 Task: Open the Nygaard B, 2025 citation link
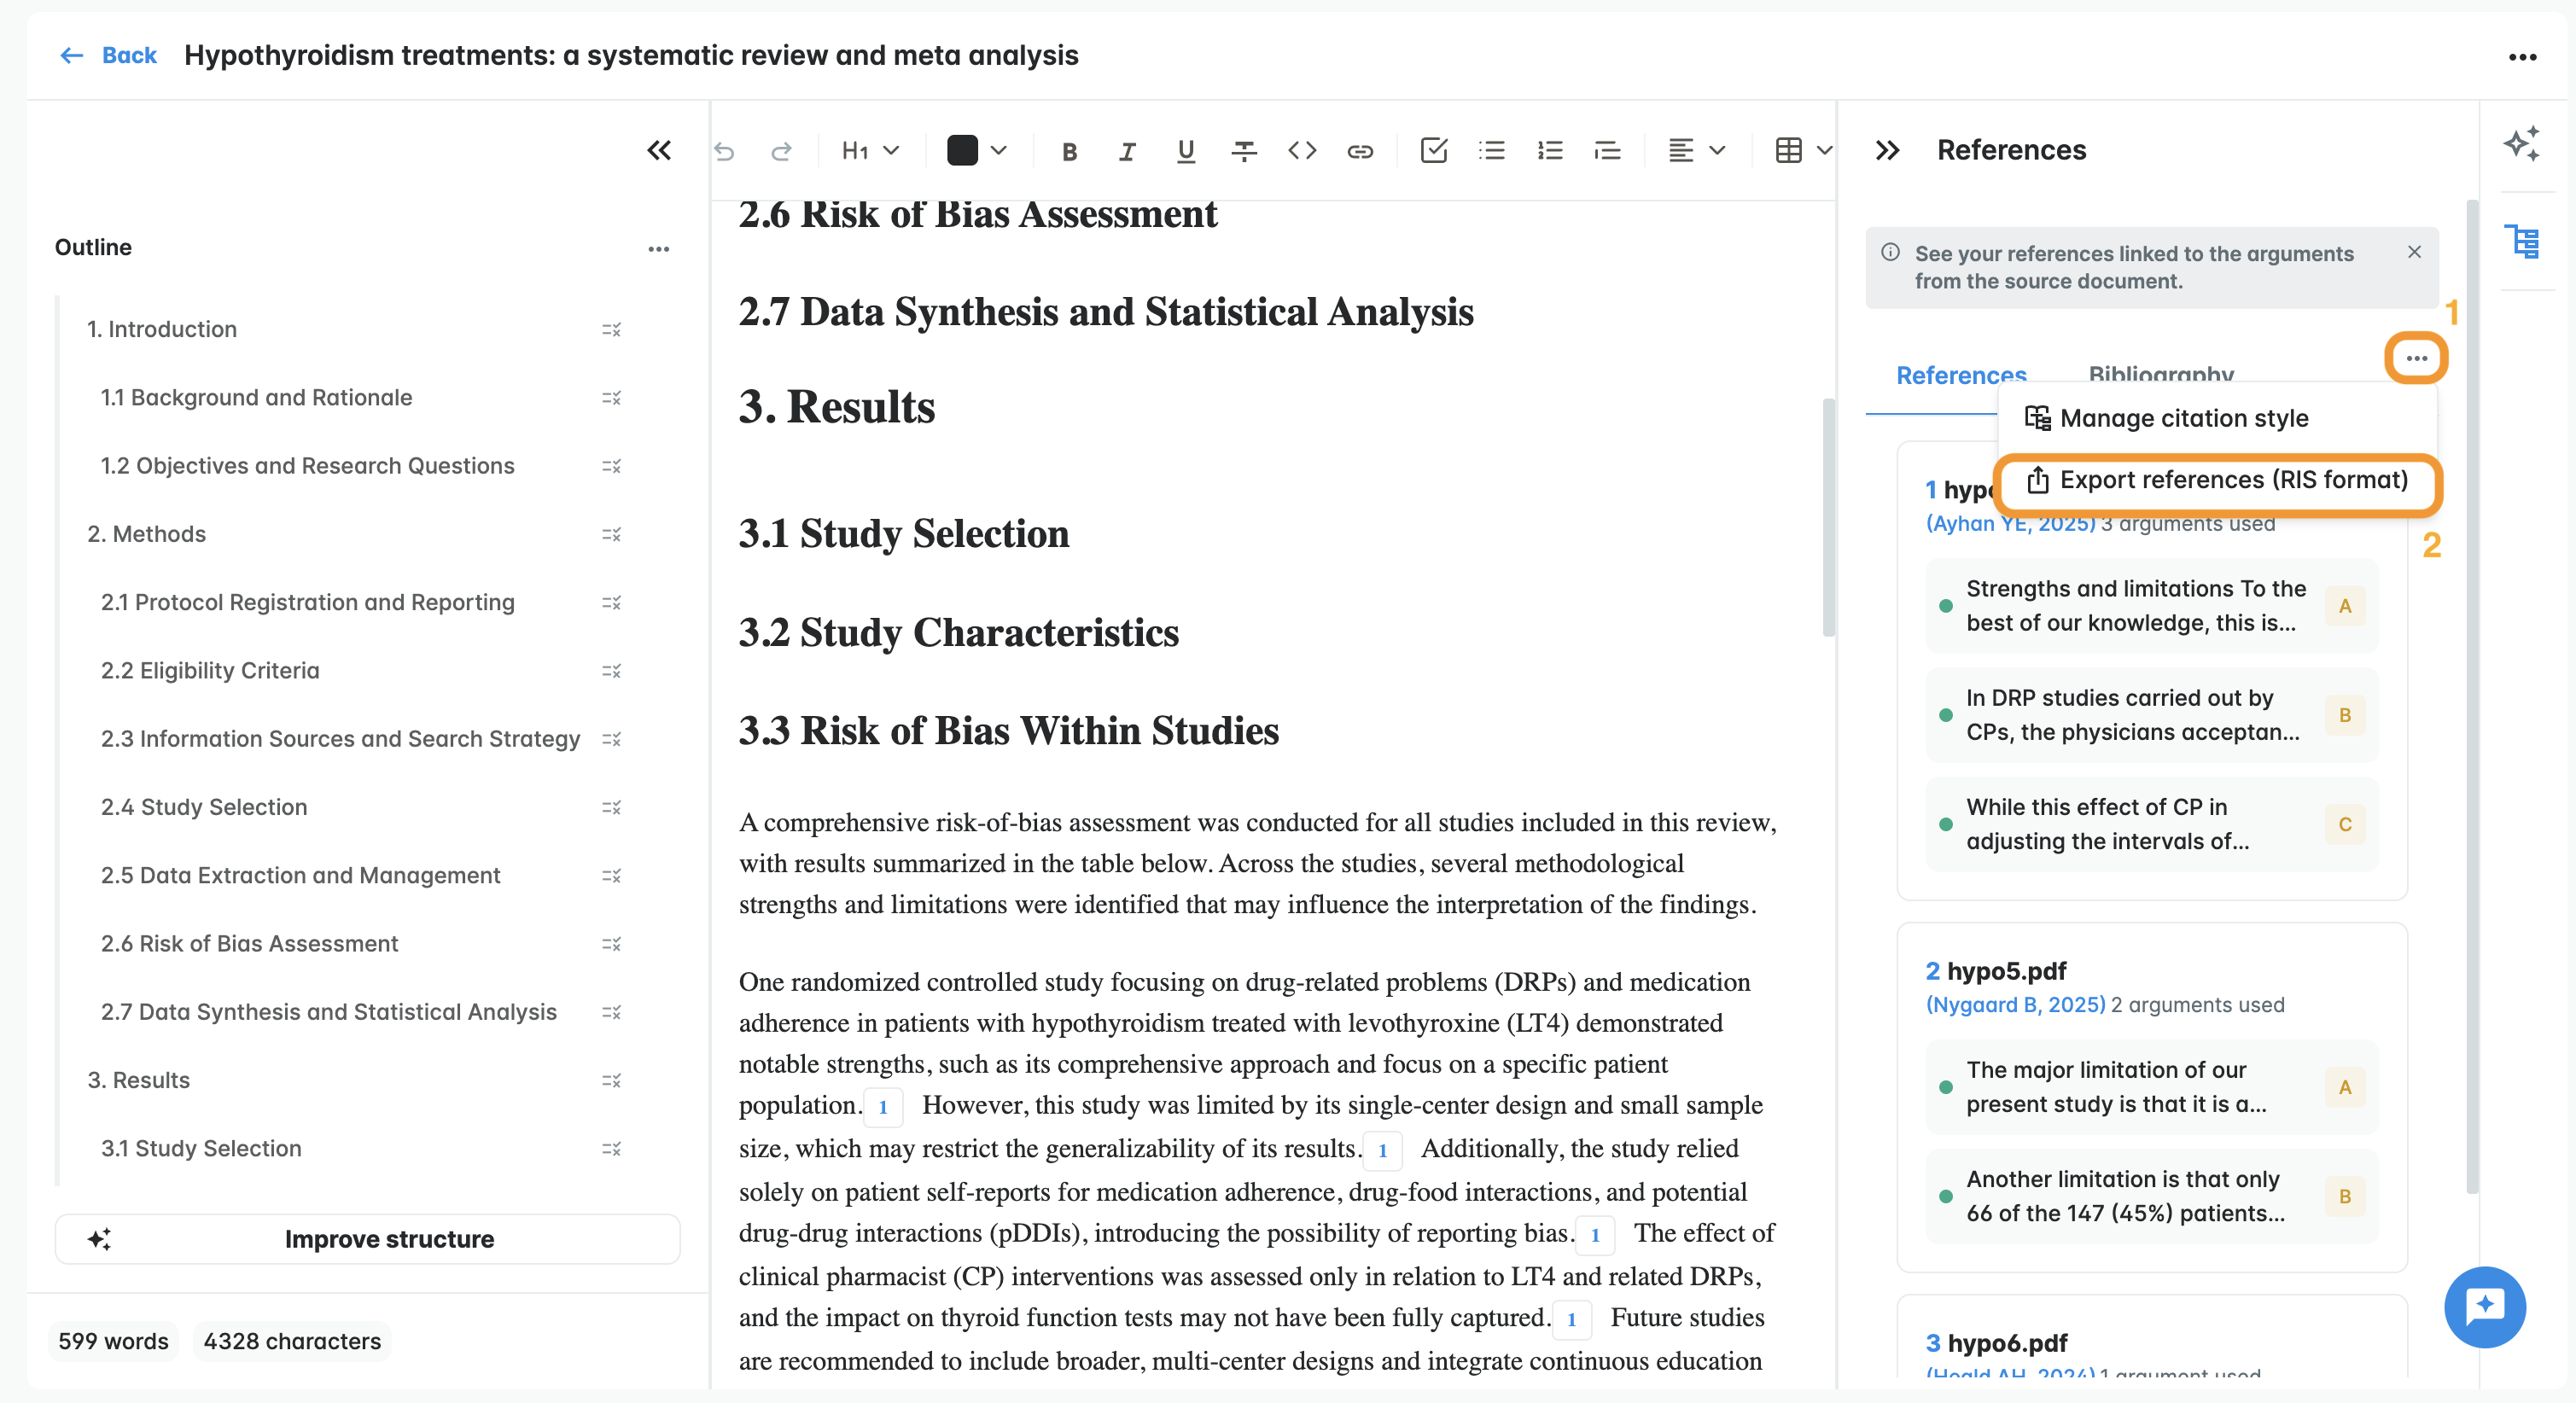tap(2015, 1005)
